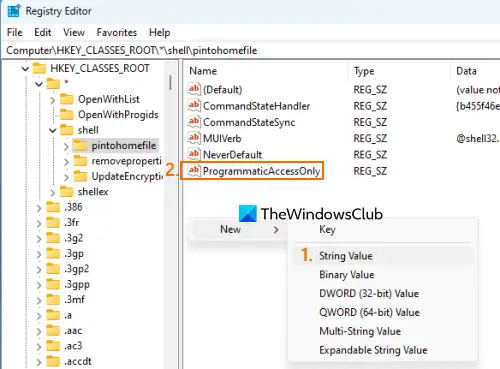Choose QWORD (64-bit) Value
Image resolution: width=500 pixels, height=369 pixels.
click(x=383, y=312)
